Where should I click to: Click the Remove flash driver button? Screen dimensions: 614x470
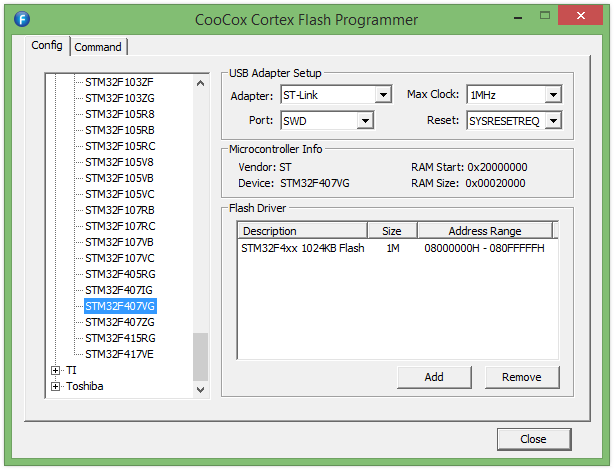pos(522,377)
